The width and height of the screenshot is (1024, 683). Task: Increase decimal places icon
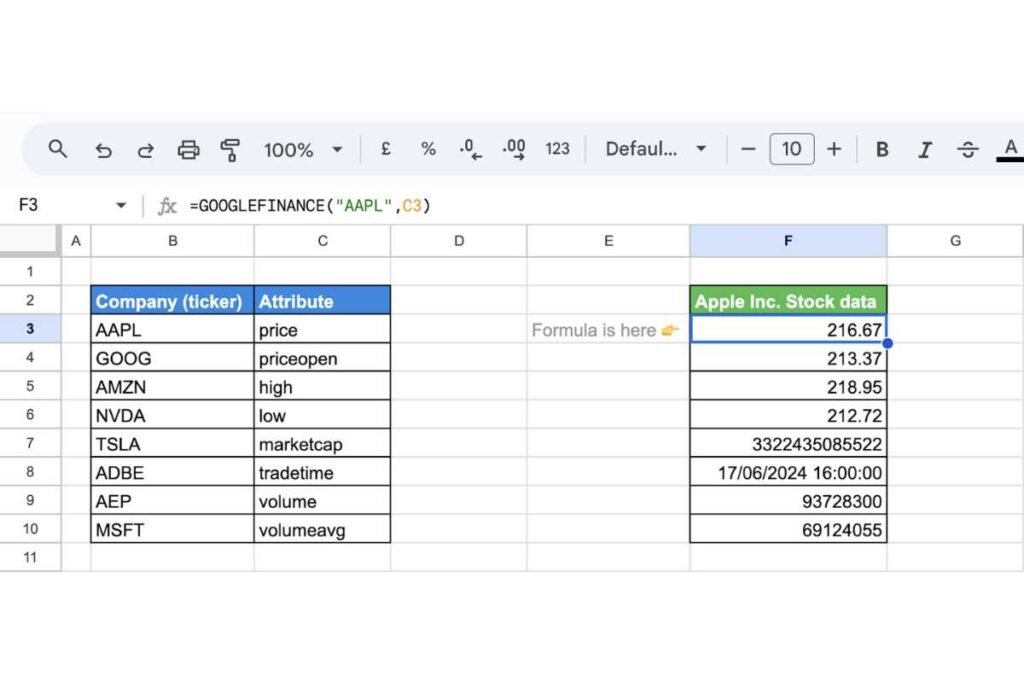514,149
